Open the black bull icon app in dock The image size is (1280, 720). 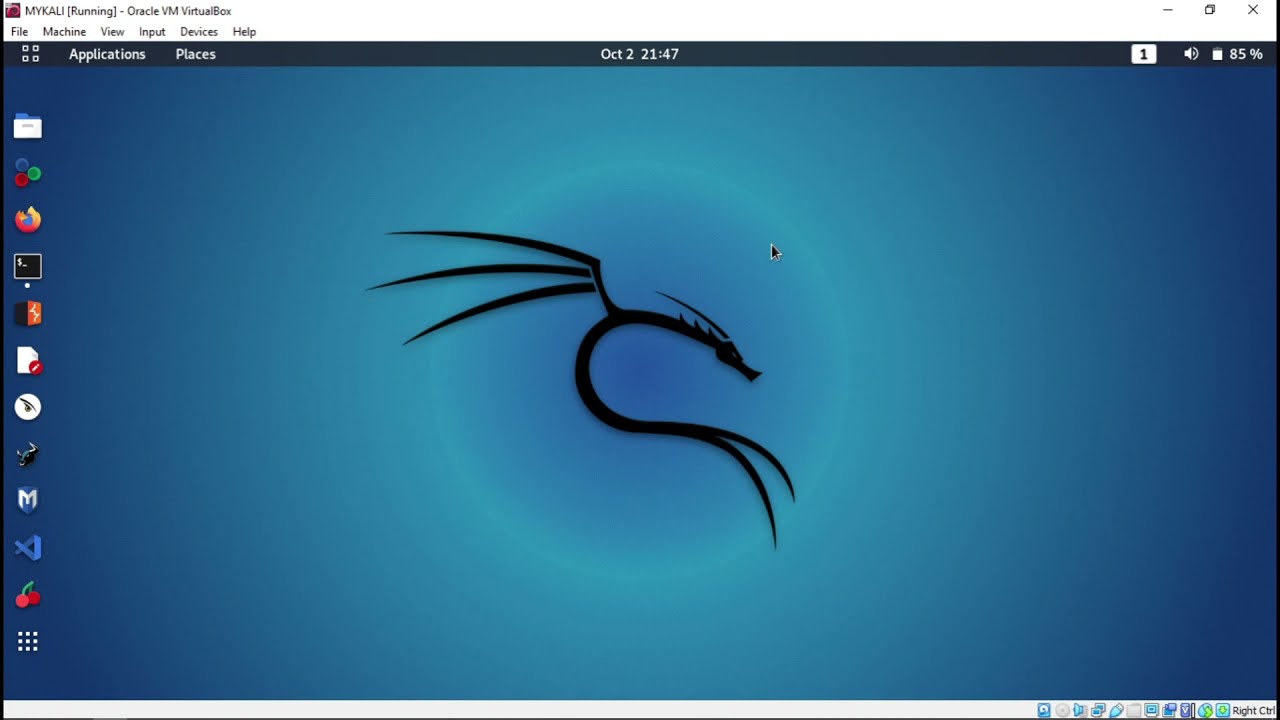click(28, 454)
